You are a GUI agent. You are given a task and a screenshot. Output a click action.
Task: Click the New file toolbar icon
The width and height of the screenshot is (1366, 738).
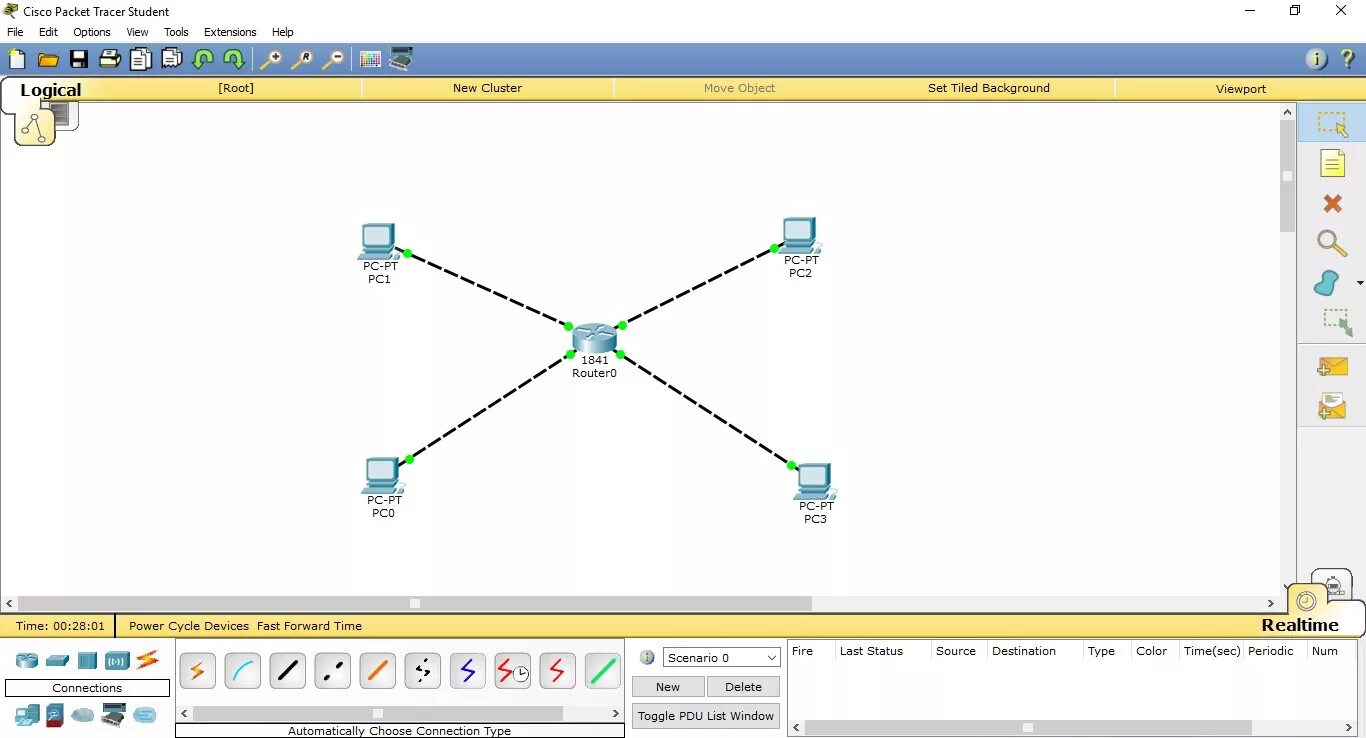(17, 60)
